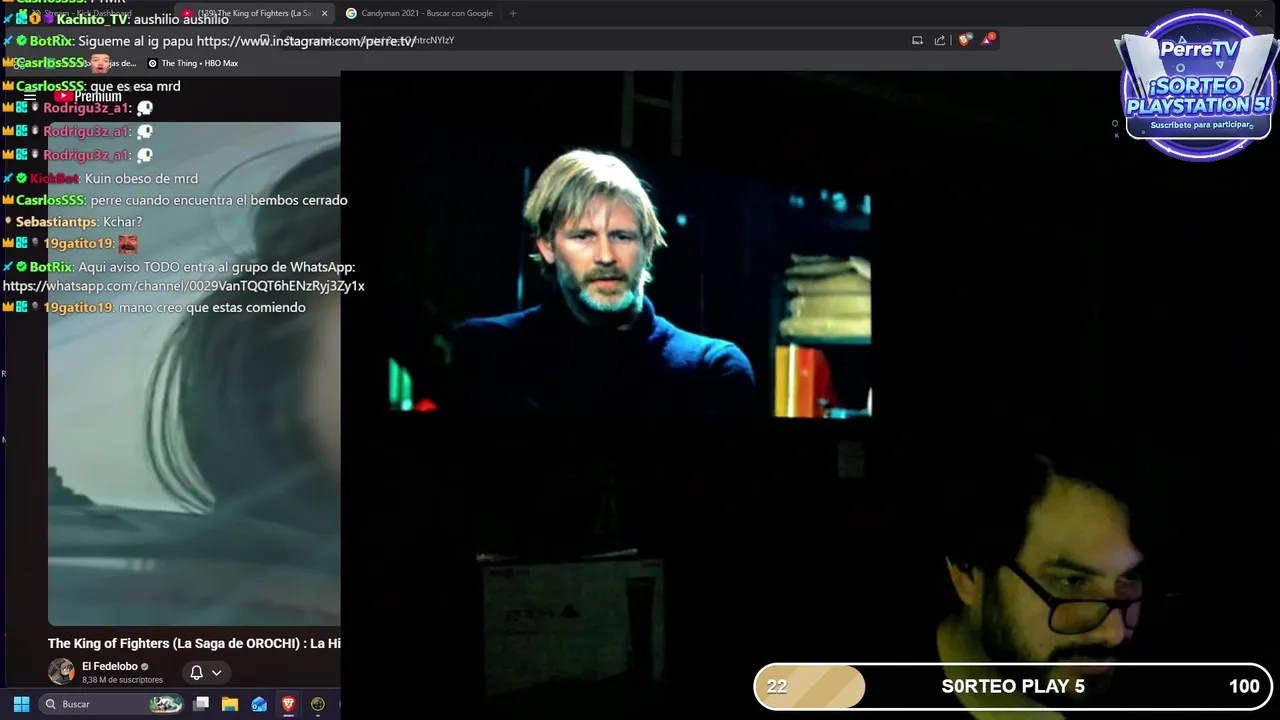
Task: Click the install app icon in address bar
Action: tap(917, 40)
